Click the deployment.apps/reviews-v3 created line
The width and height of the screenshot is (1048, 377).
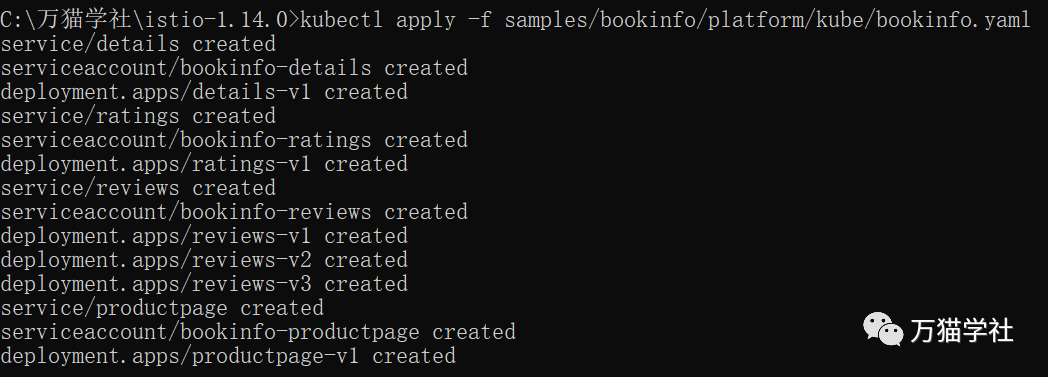coord(204,284)
